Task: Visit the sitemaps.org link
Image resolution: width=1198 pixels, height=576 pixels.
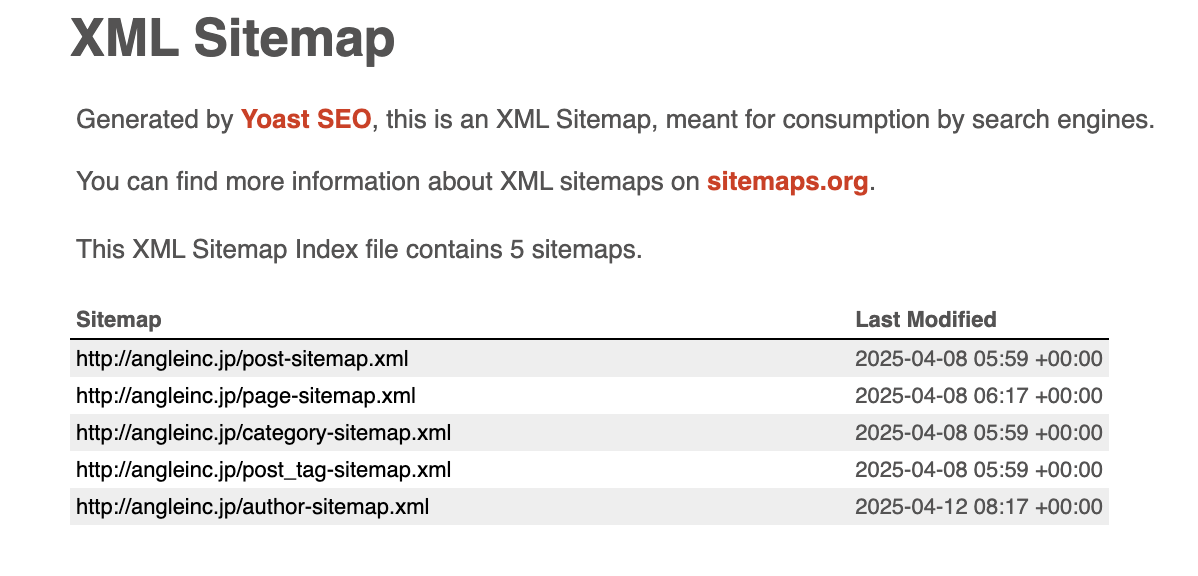Action: pyautogui.click(x=787, y=183)
